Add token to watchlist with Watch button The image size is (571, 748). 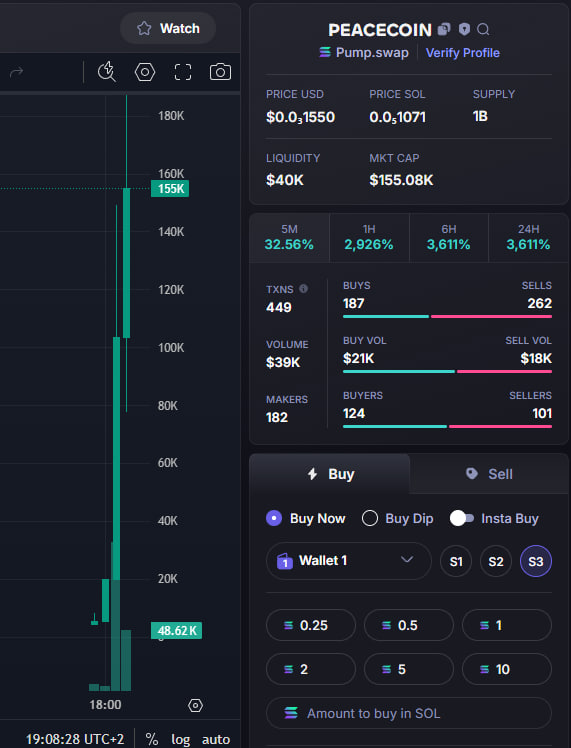[167, 29]
